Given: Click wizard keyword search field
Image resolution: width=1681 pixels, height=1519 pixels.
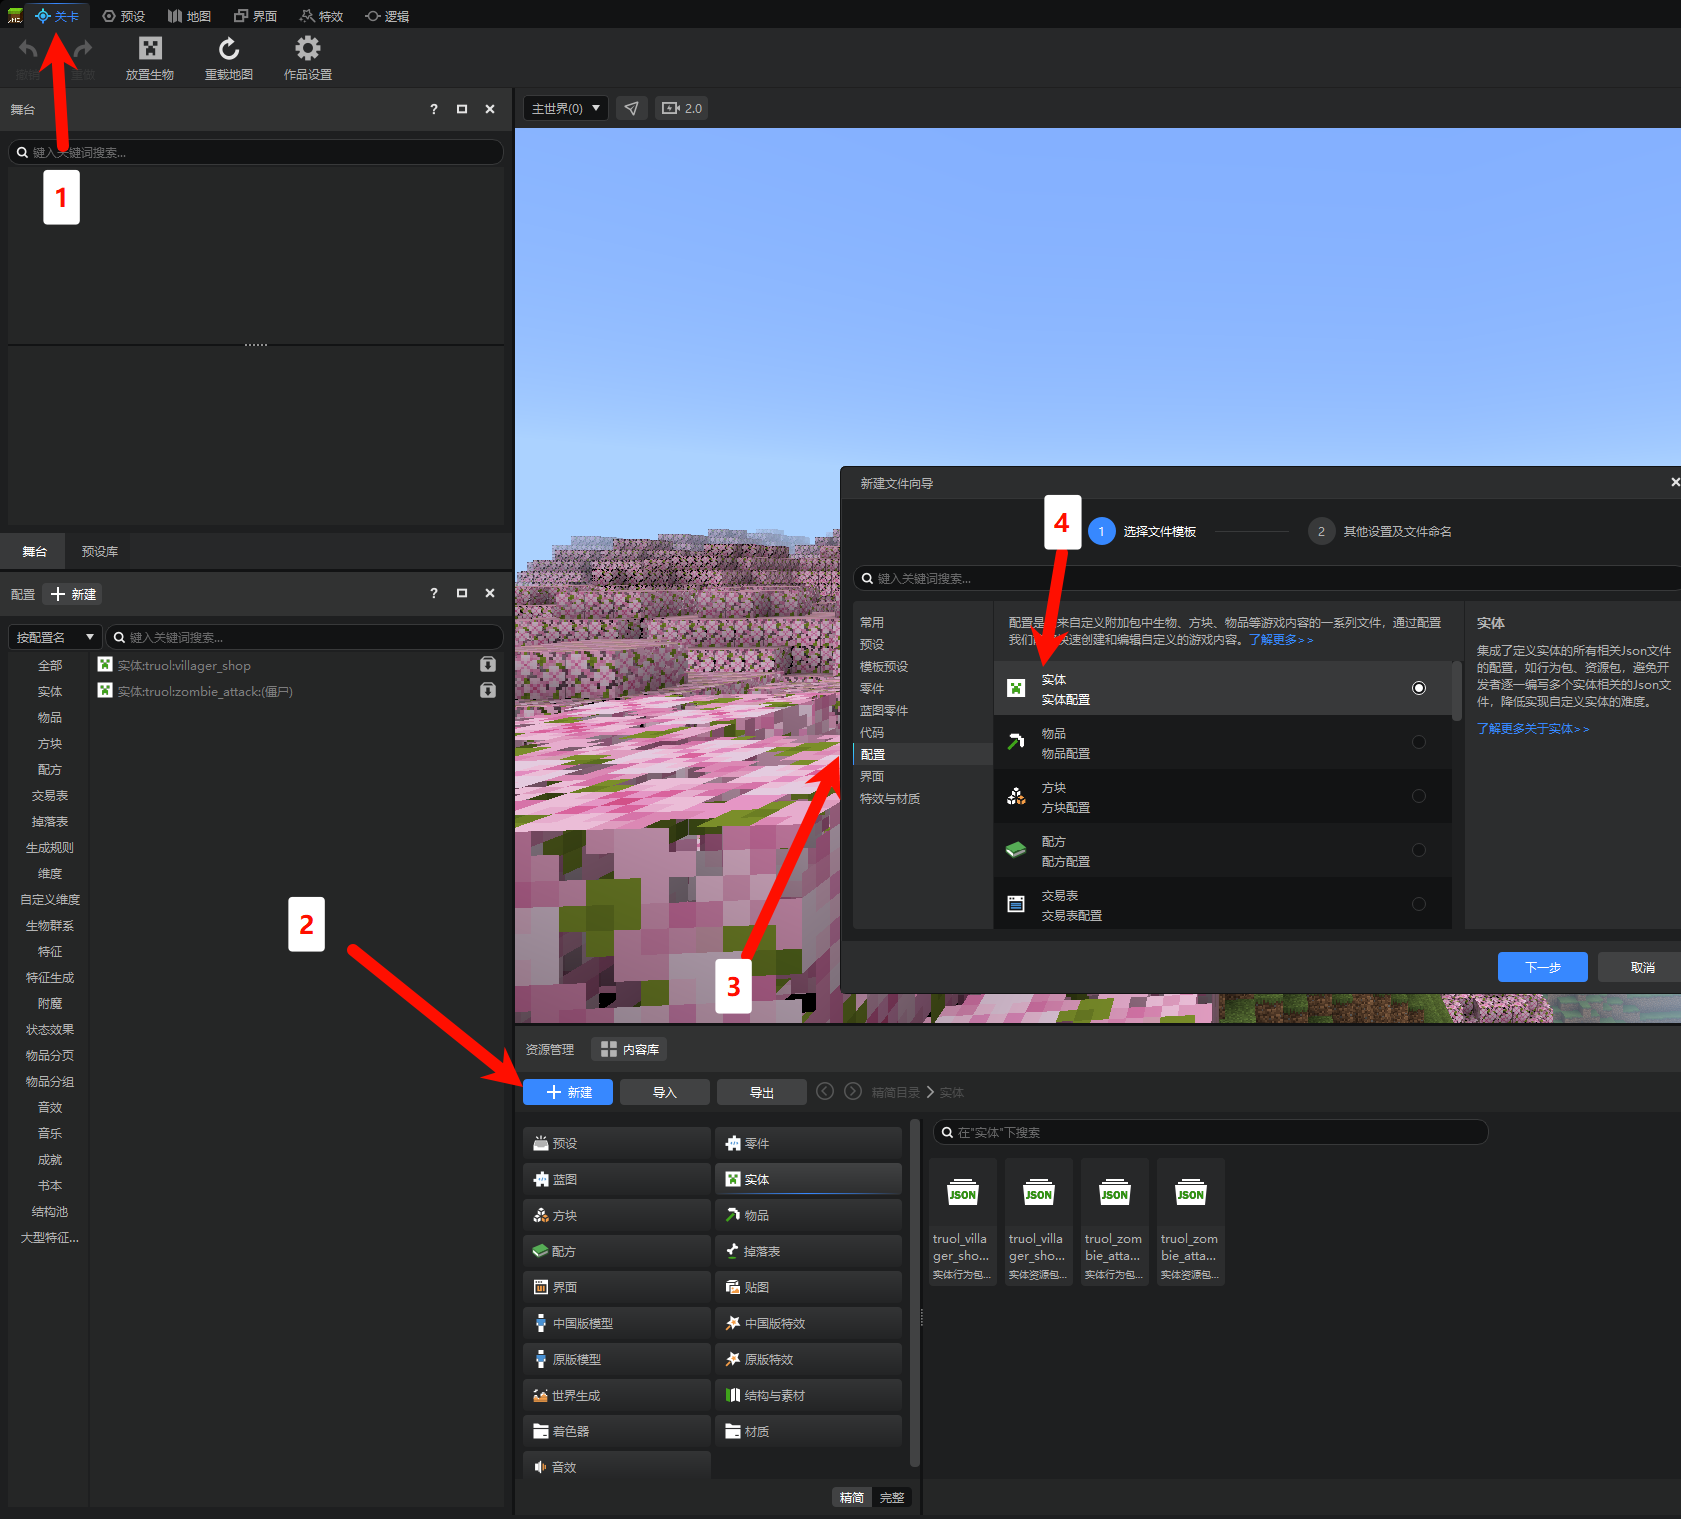Looking at the screenshot, I should pos(1266,578).
